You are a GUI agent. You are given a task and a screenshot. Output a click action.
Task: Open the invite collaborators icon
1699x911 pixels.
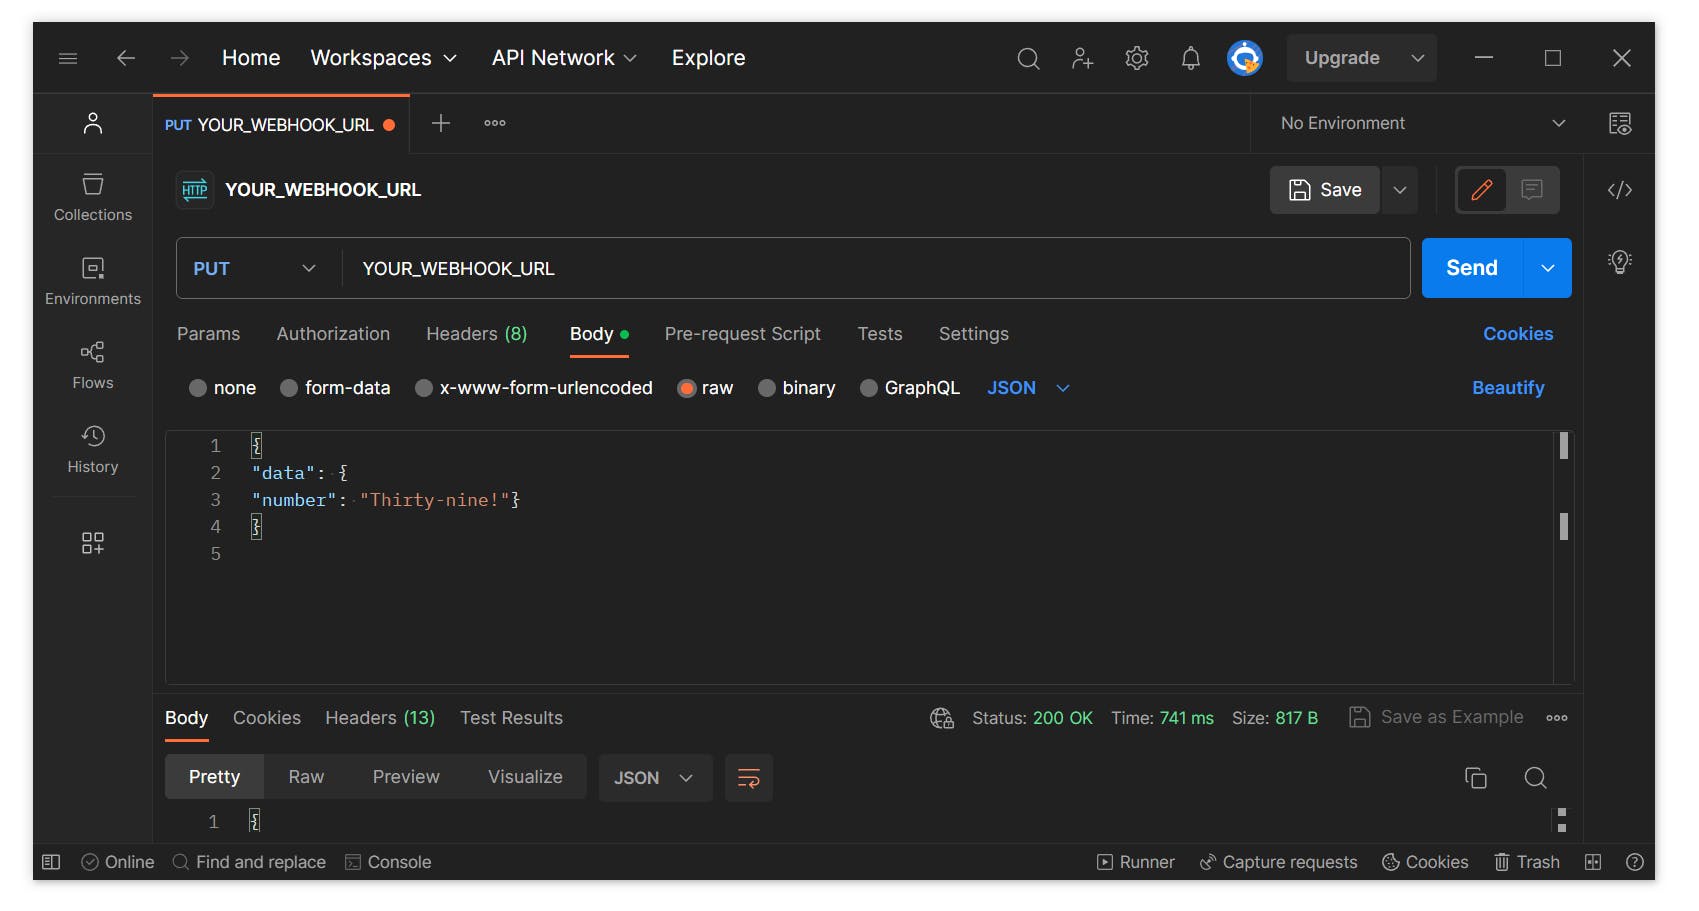[x=1082, y=58]
